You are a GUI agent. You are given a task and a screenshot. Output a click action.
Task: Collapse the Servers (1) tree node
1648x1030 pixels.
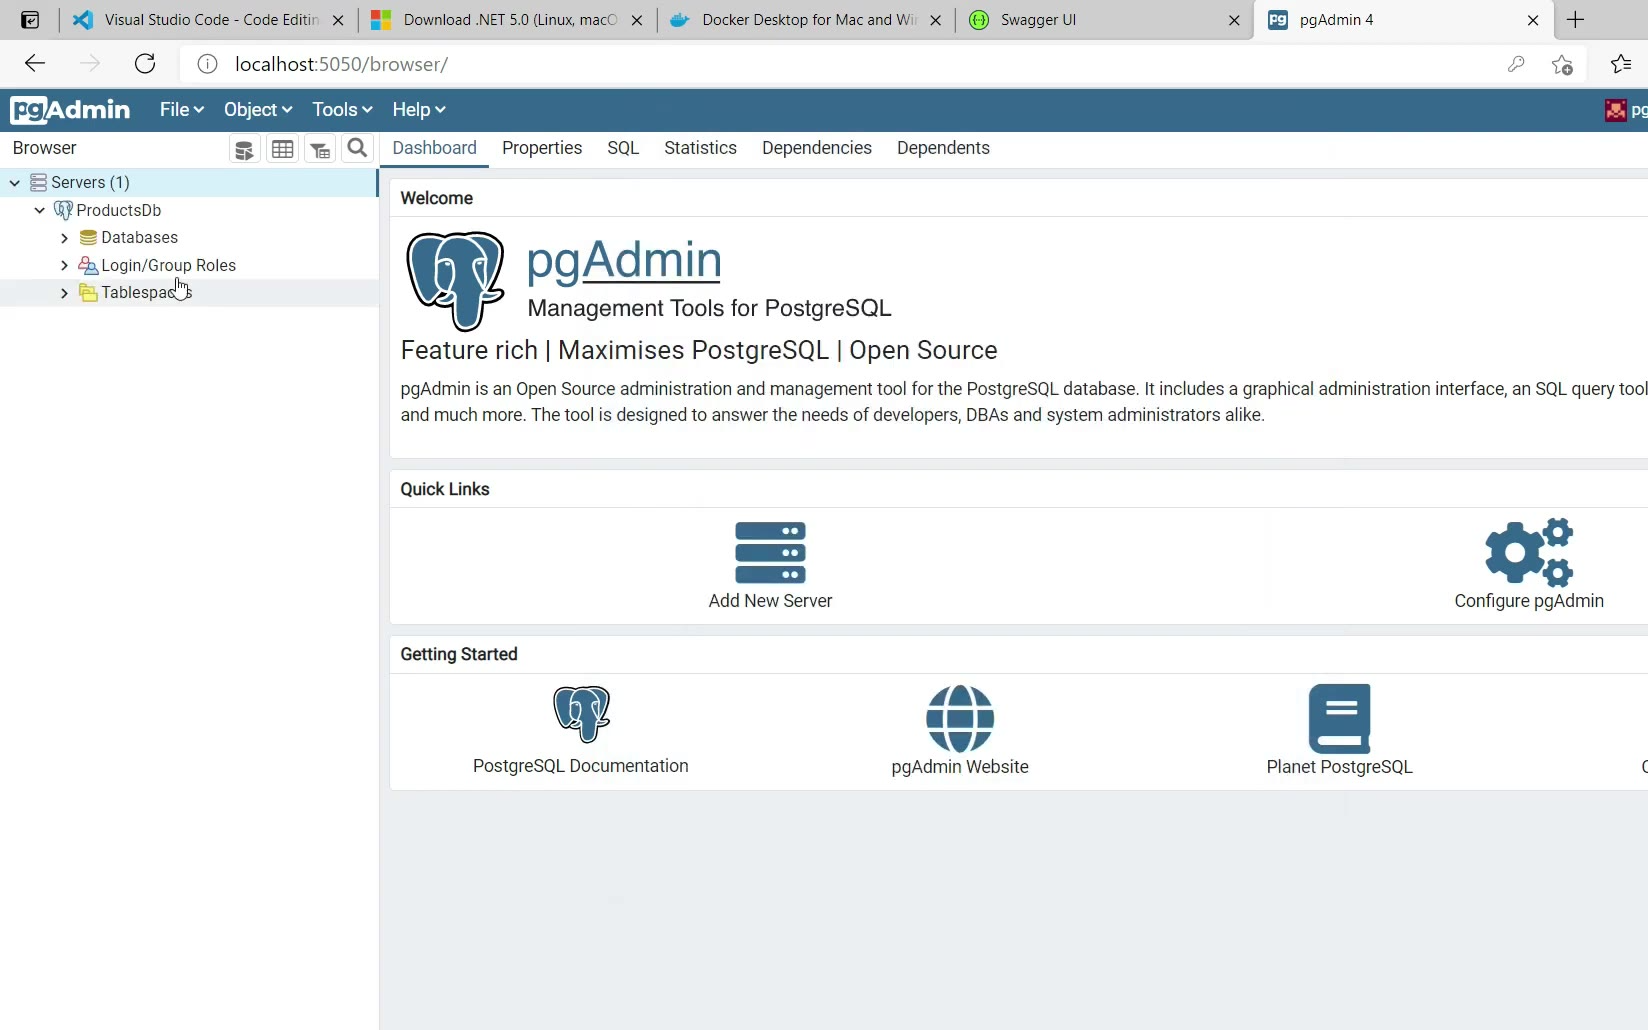15,183
